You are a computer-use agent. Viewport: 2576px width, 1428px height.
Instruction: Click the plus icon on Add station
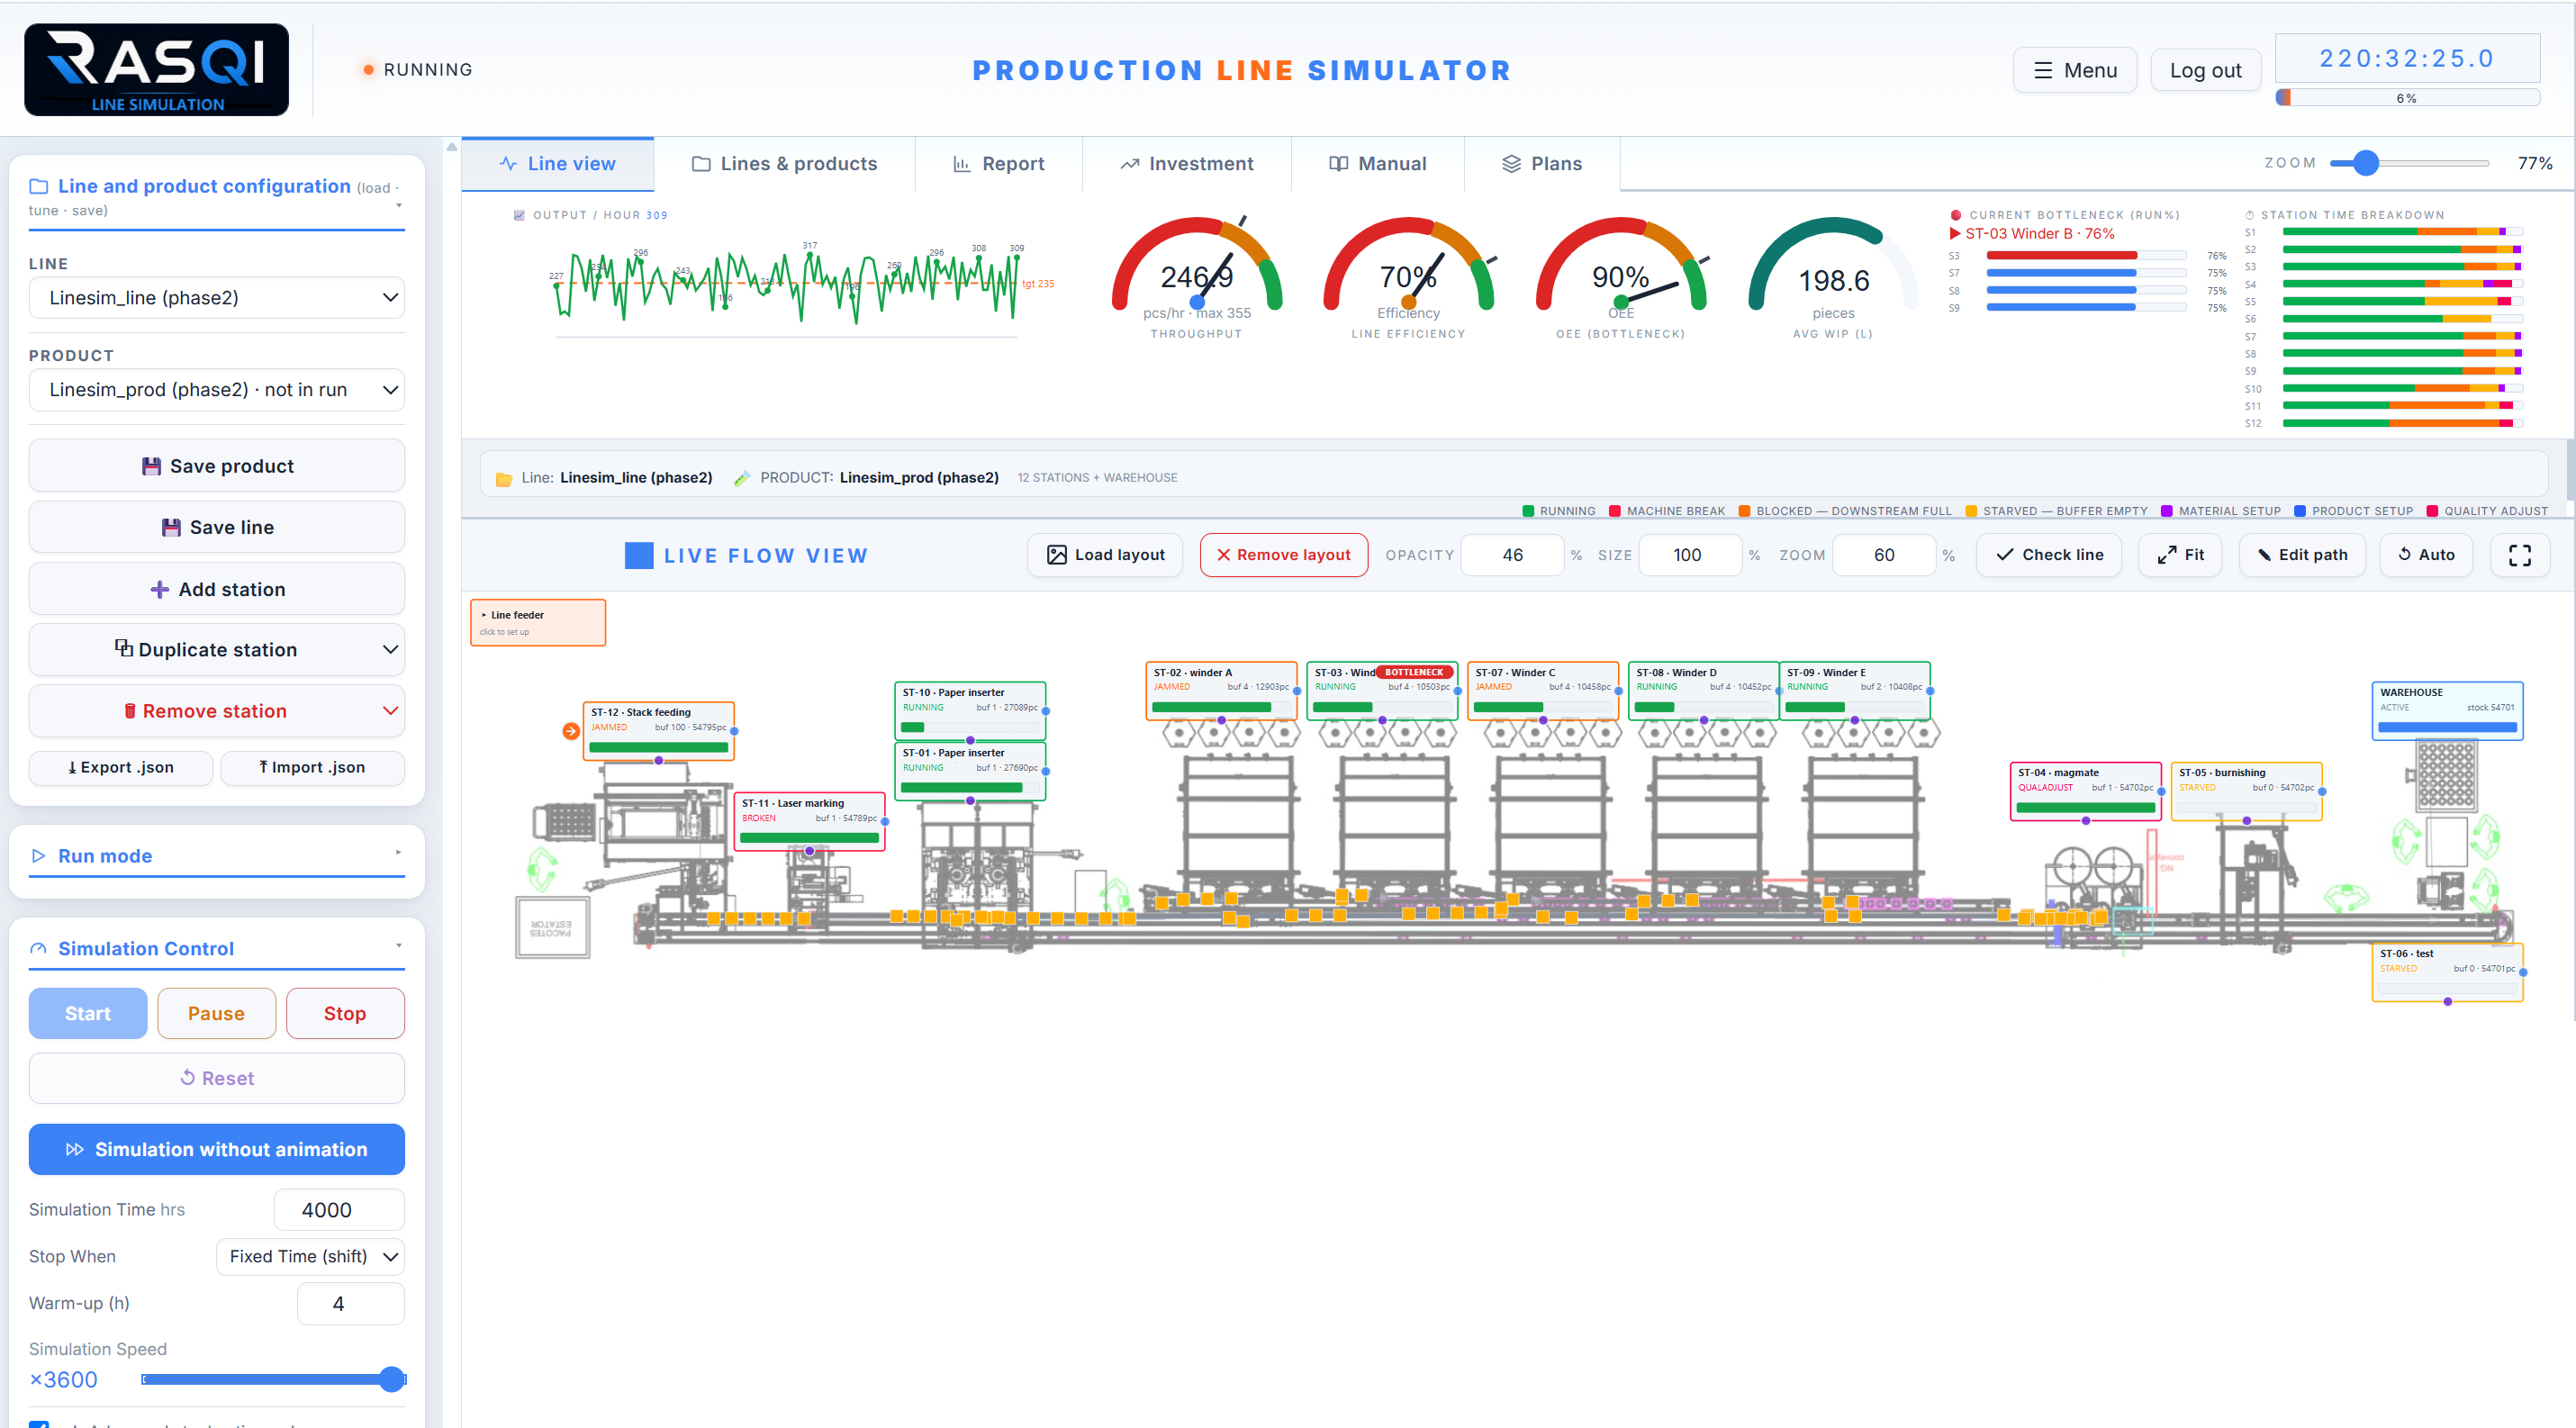pyautogui.click(x=159, y=589)
